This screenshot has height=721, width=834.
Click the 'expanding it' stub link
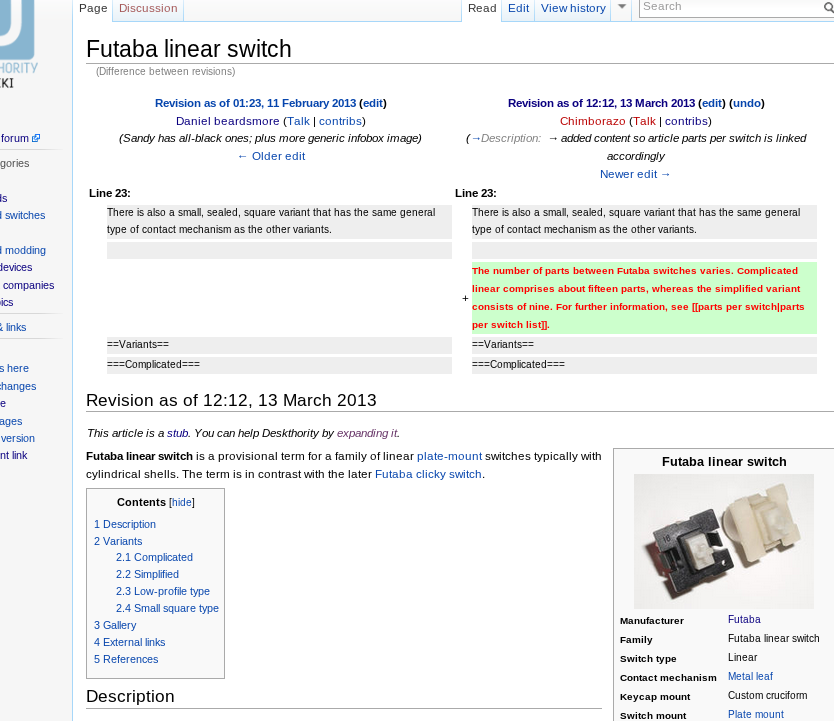(x=367, y=433)
